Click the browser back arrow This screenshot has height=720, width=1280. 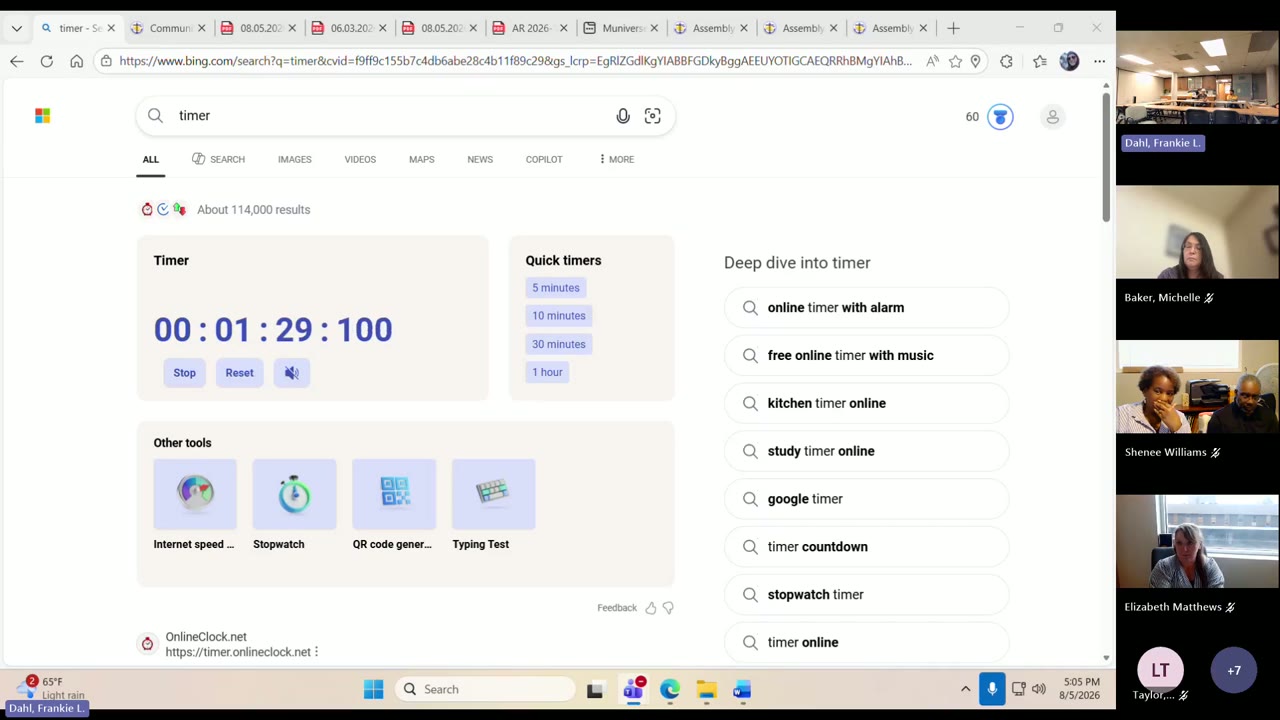(17, 61)
